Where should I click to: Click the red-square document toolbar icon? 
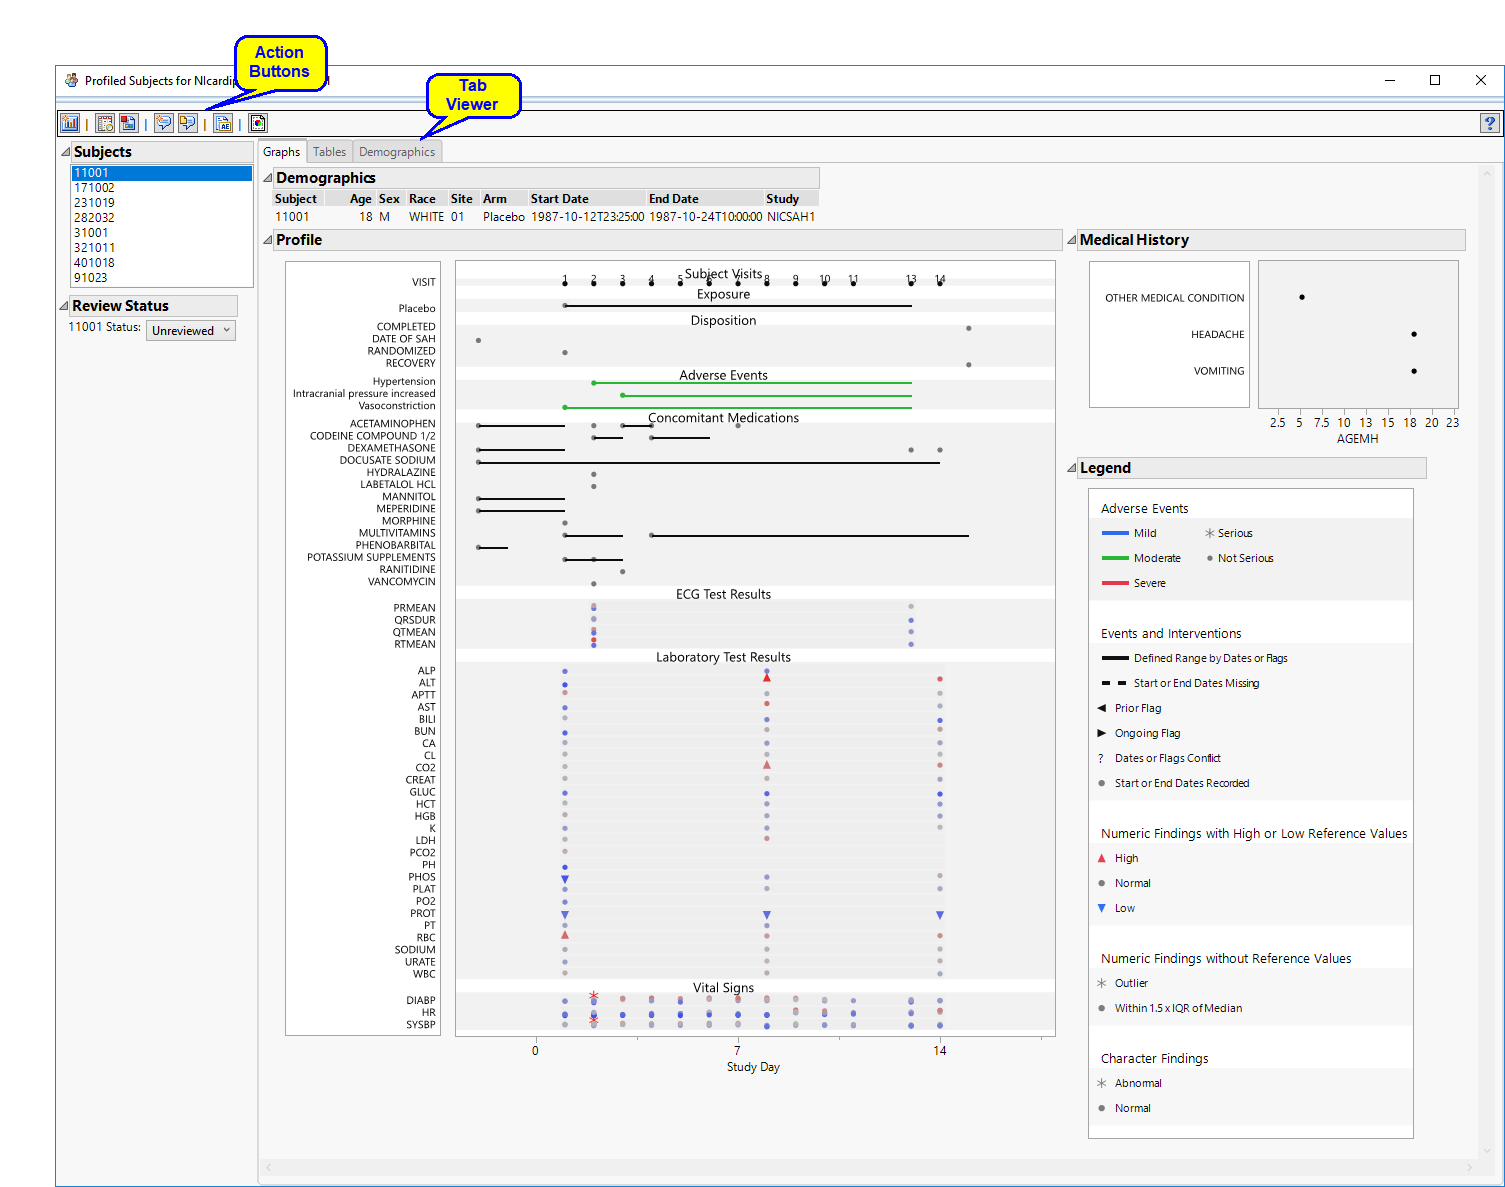[x=128, y=123]
